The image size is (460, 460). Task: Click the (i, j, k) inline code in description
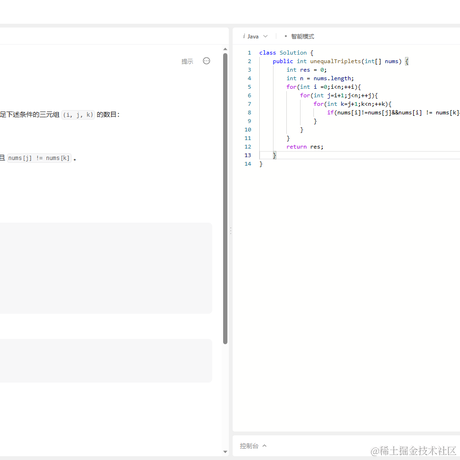coord(78,115)
